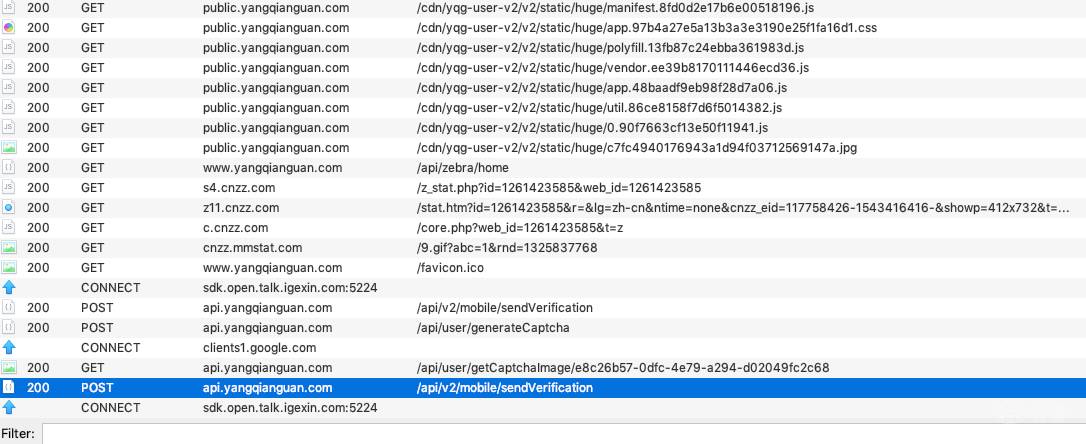Click the 200 status of /favicon.ico row
1086x444 pixels.
(x=38, y=267)
